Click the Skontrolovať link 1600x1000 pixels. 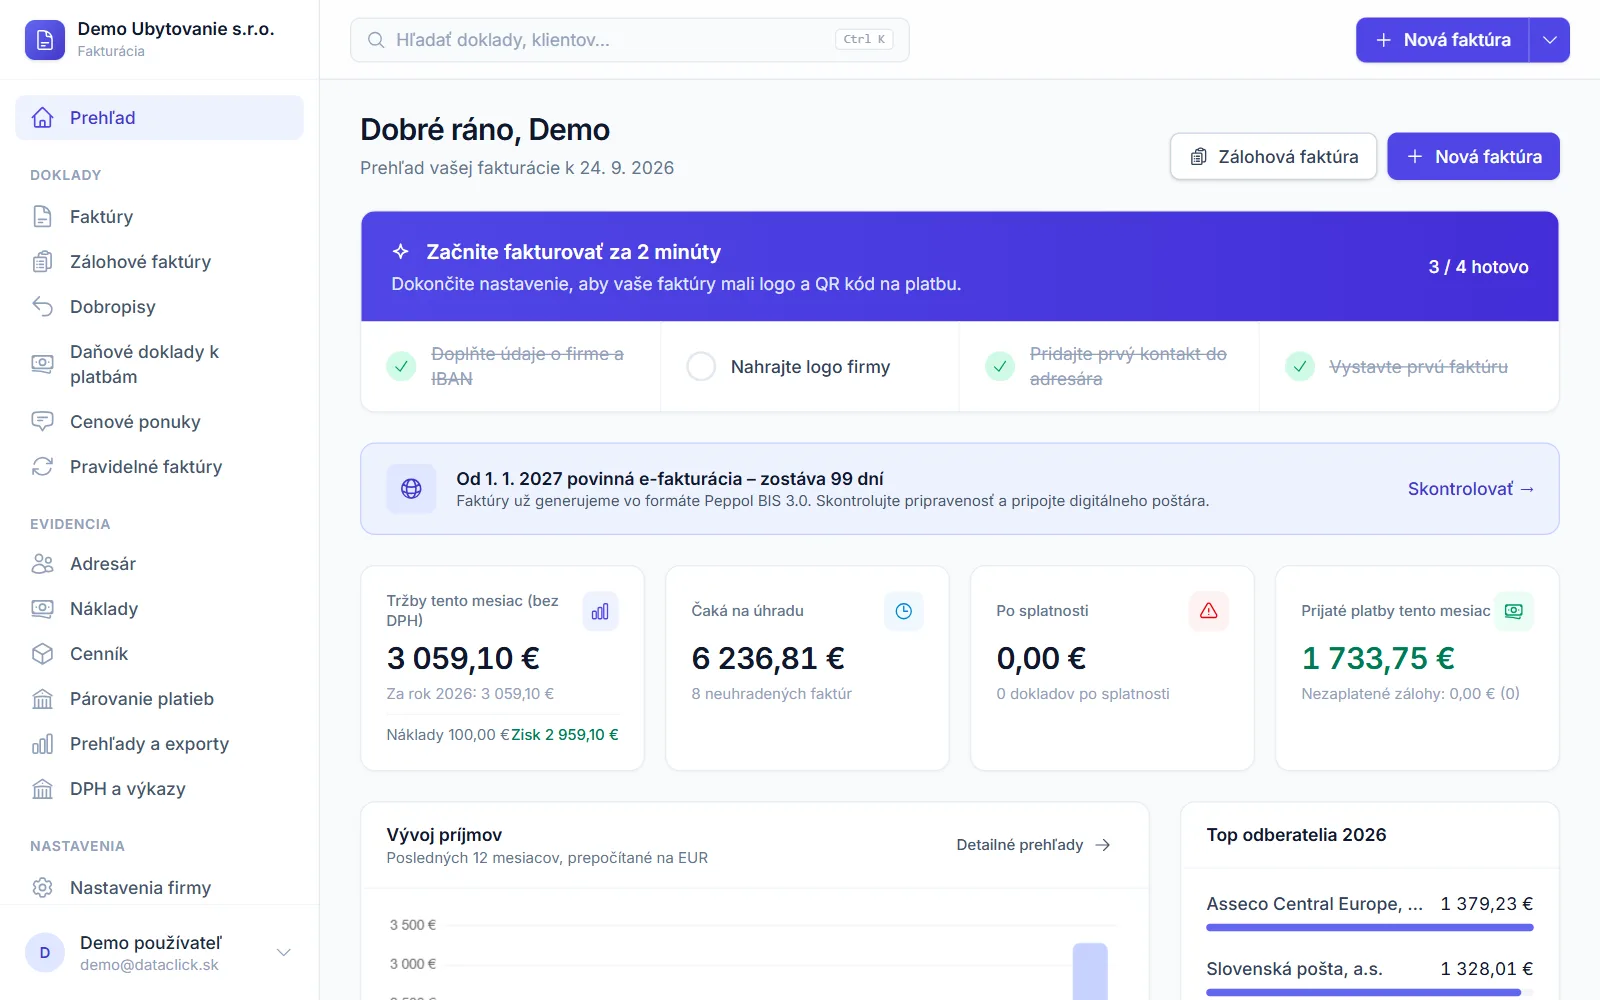(x=1470, y=489)
